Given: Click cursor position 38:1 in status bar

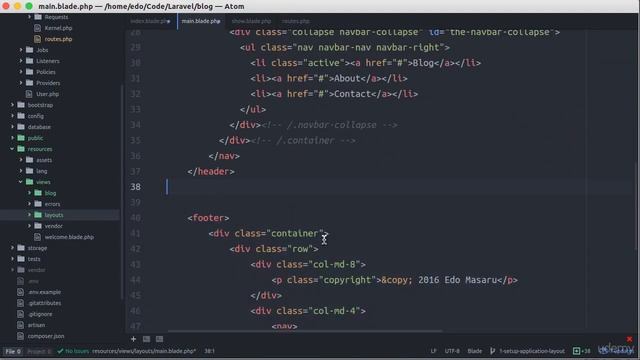Looking at the screenshot, I should 209,351.
